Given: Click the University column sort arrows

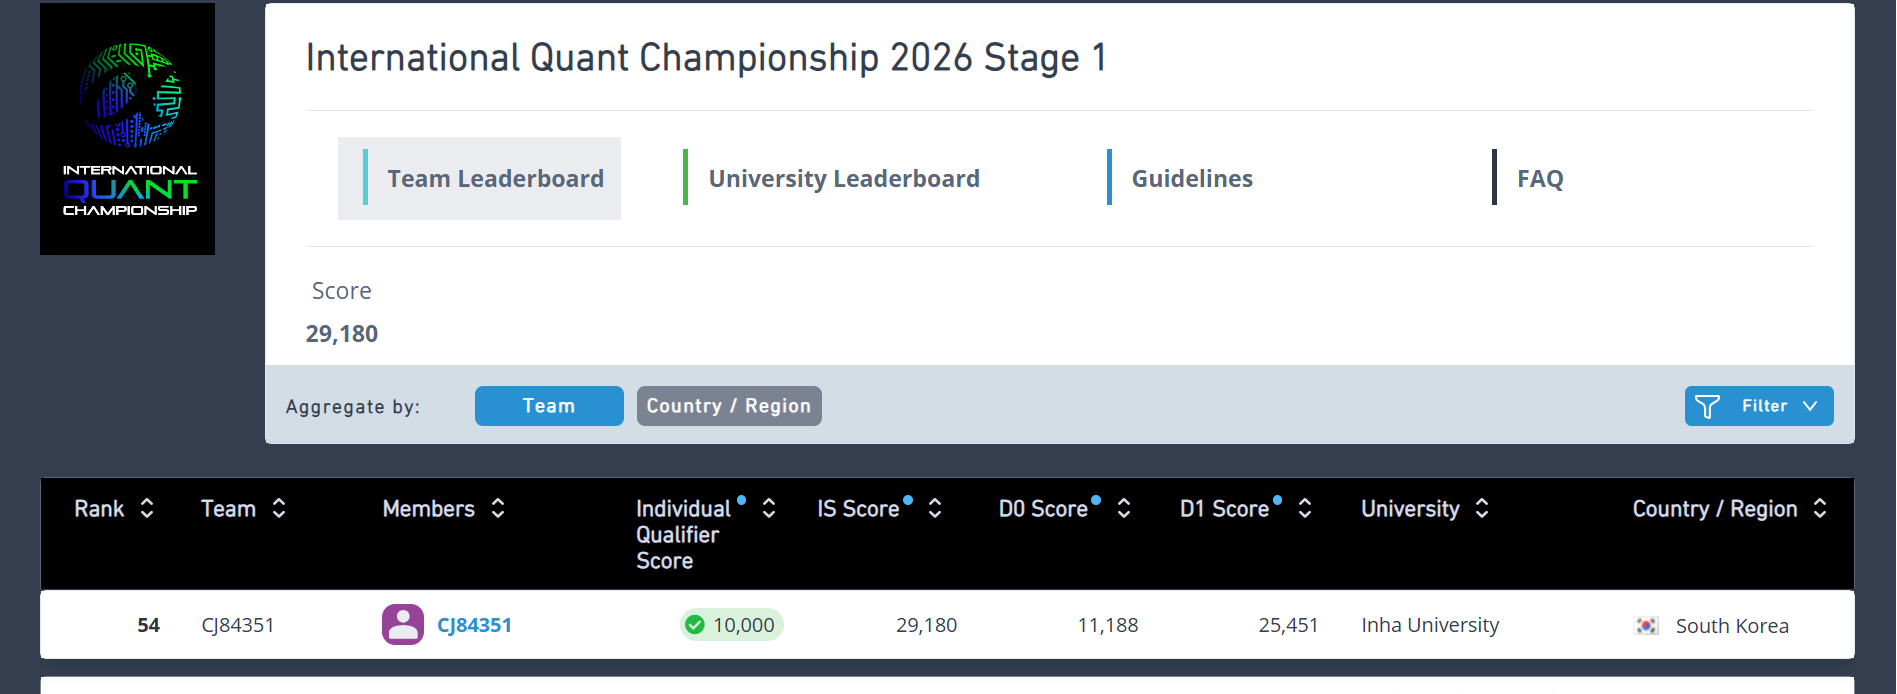Looking at the screenshot, I should click(x=1482, y=508).
